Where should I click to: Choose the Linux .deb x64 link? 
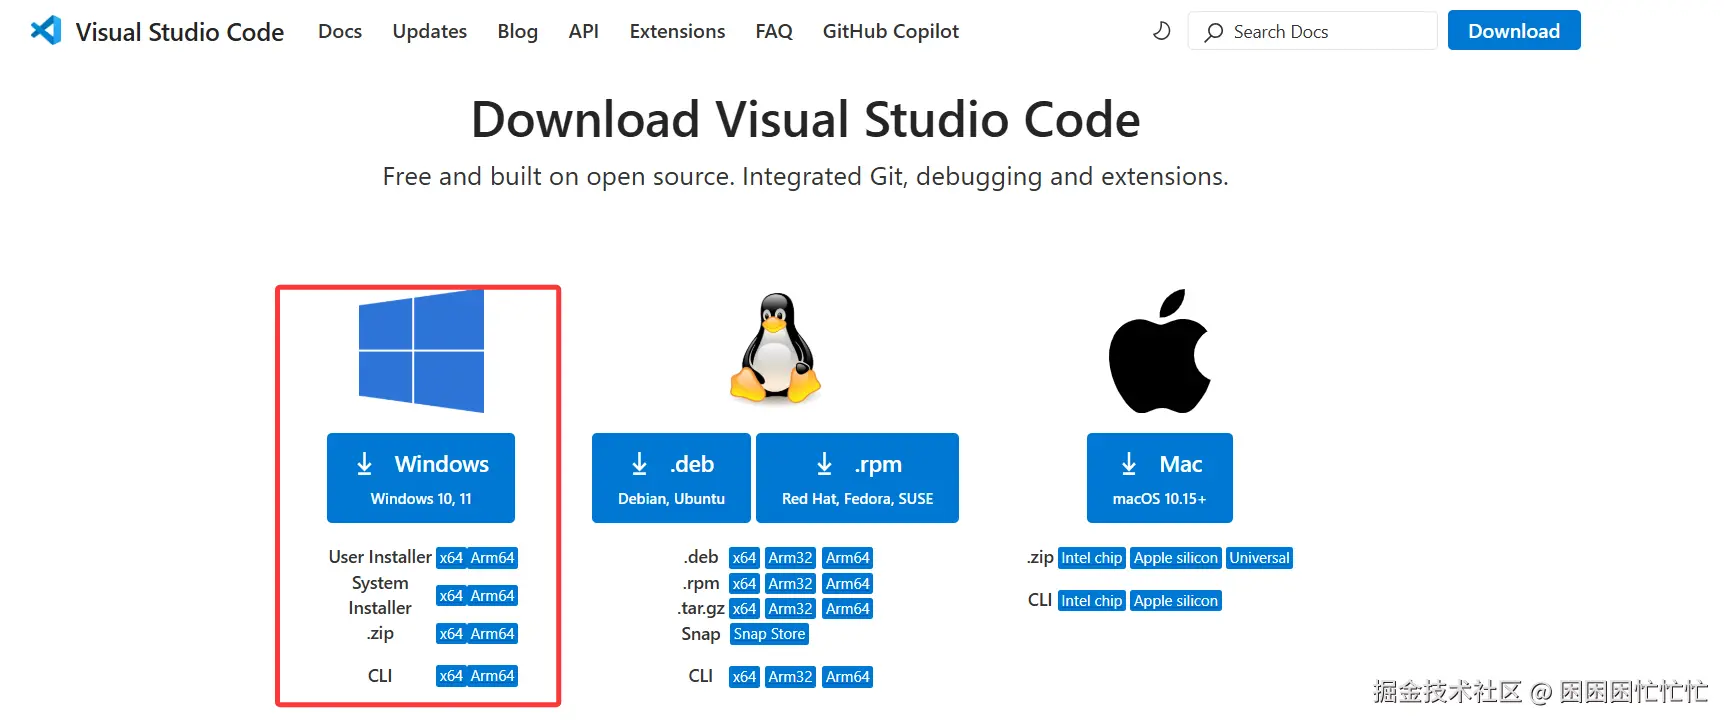point(744,558)
